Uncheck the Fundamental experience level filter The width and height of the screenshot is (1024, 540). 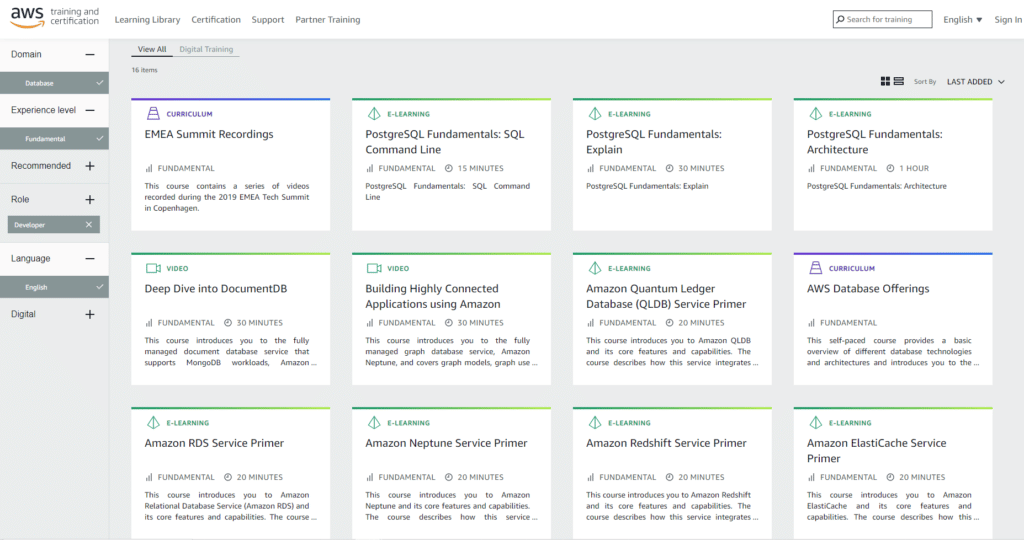(x=98, y=139)
